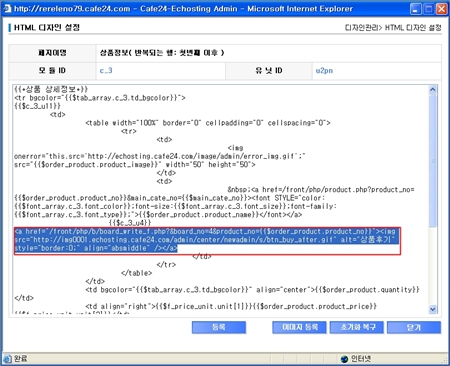Viewport: 450px width, 366px height.
Task: Click the <table width="100%" code line
Action: pyautogui.click(x=208, y=123)
